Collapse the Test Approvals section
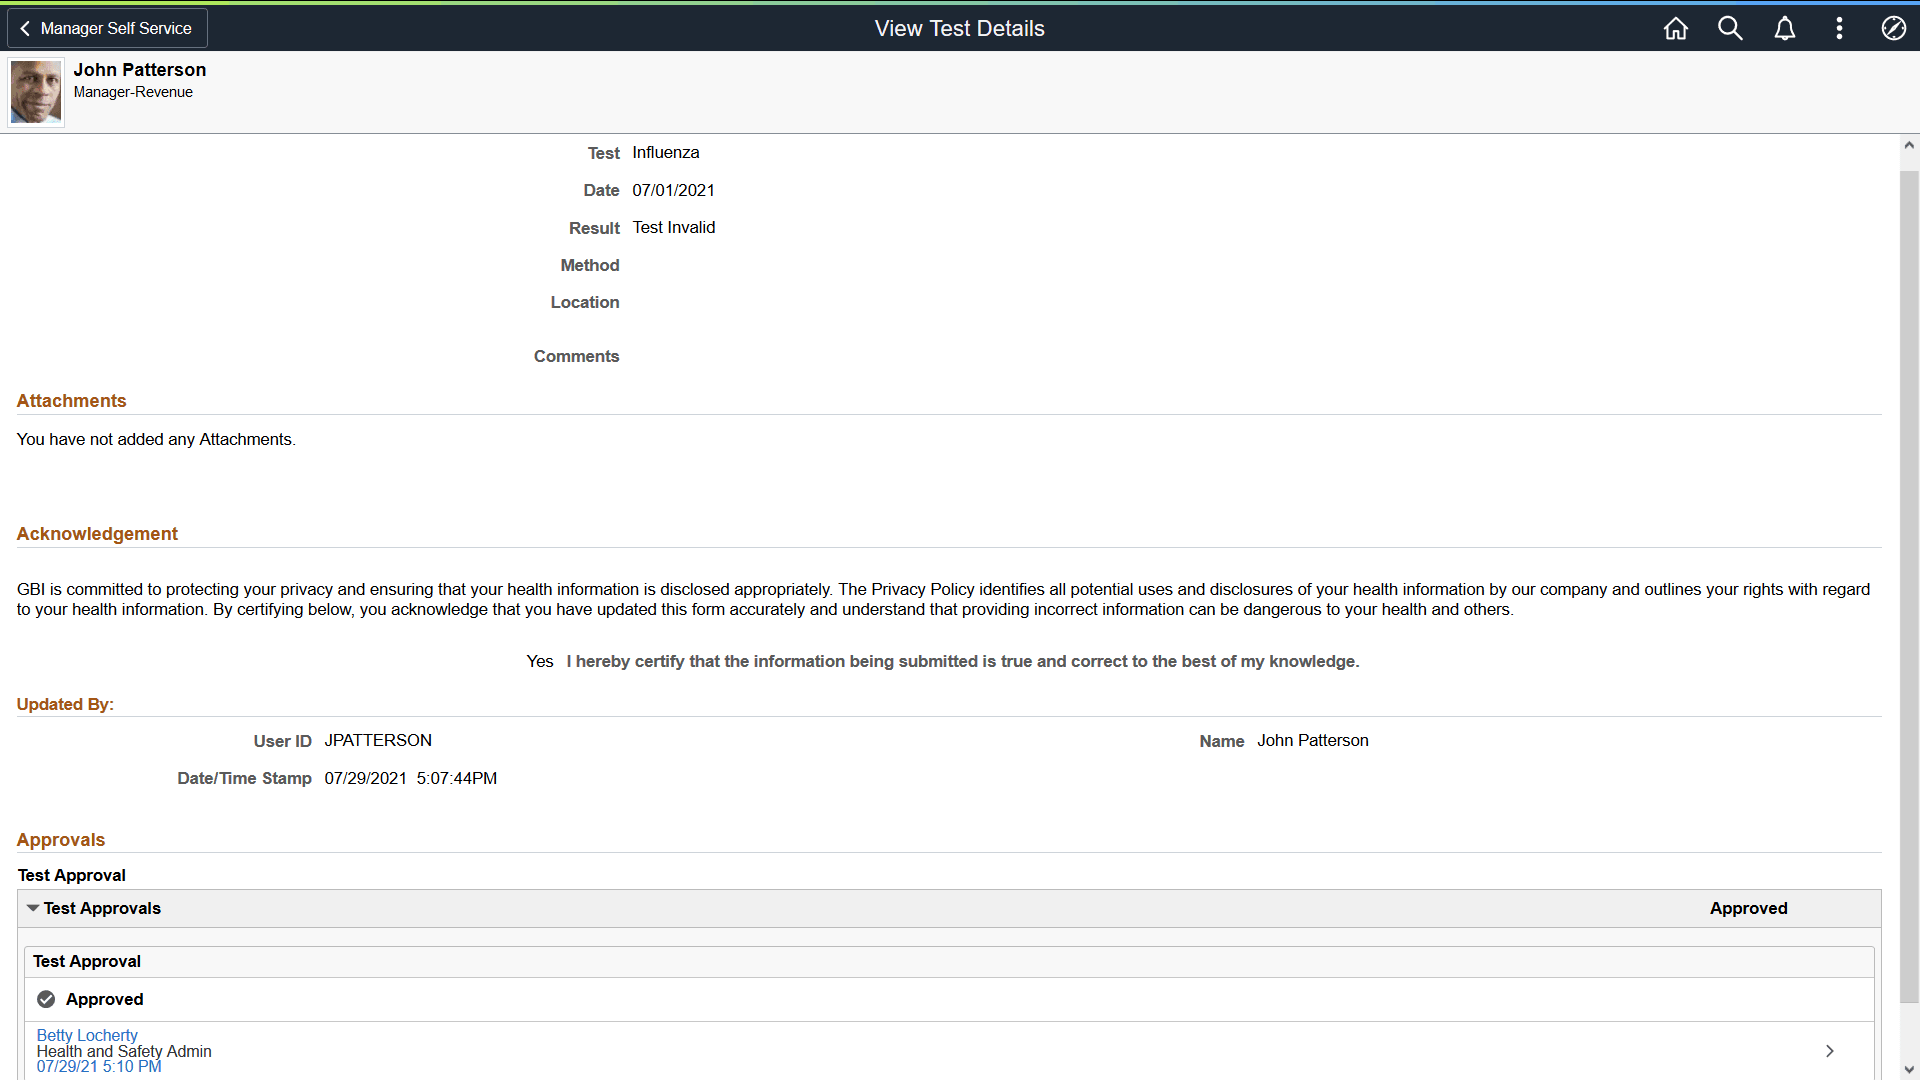 (x=33, y=908)
